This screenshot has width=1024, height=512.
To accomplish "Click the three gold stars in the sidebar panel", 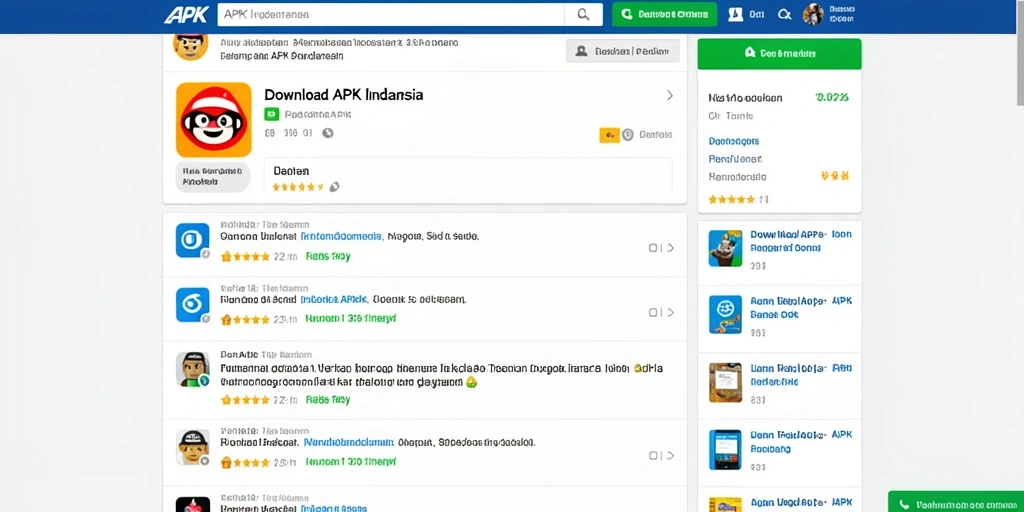I will tap(835, 176).
